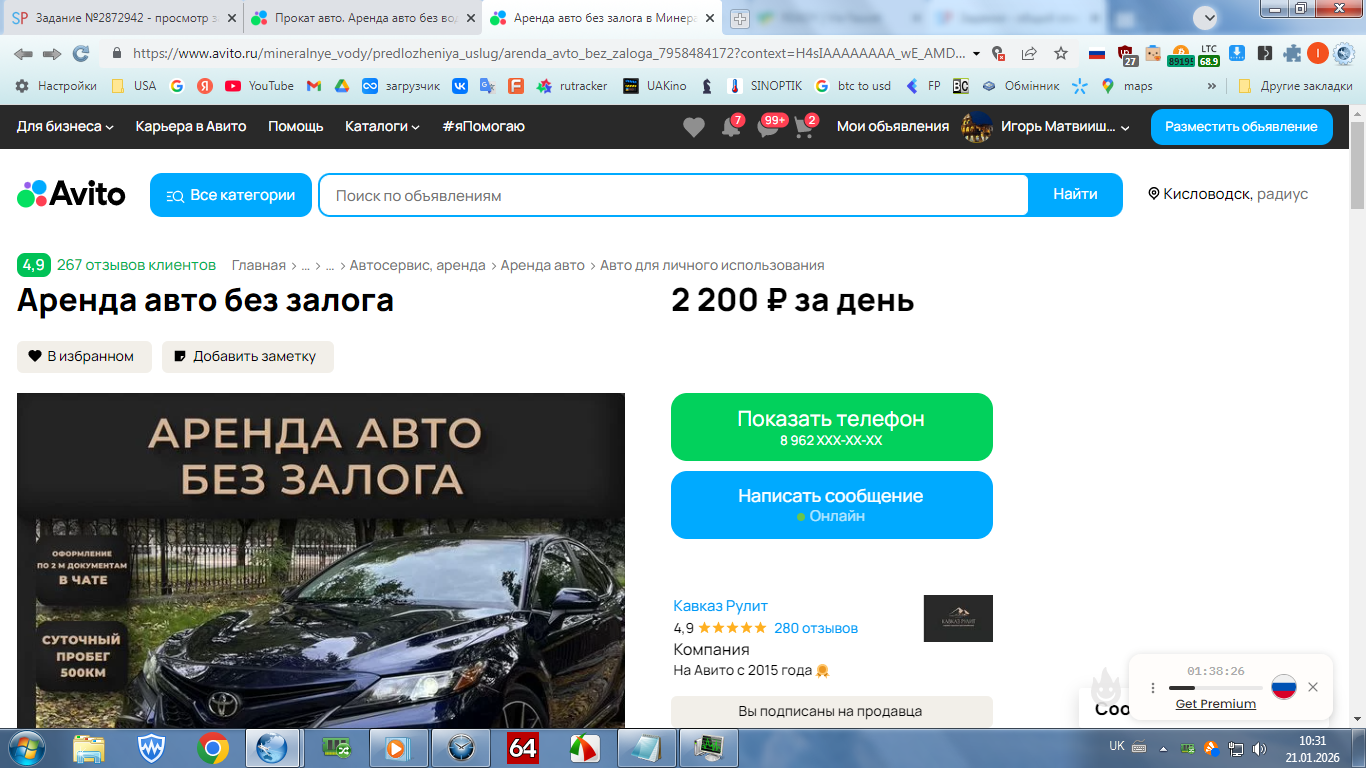Click the Avito logo
Viewport: 1366px width, 768px height.
71,194
